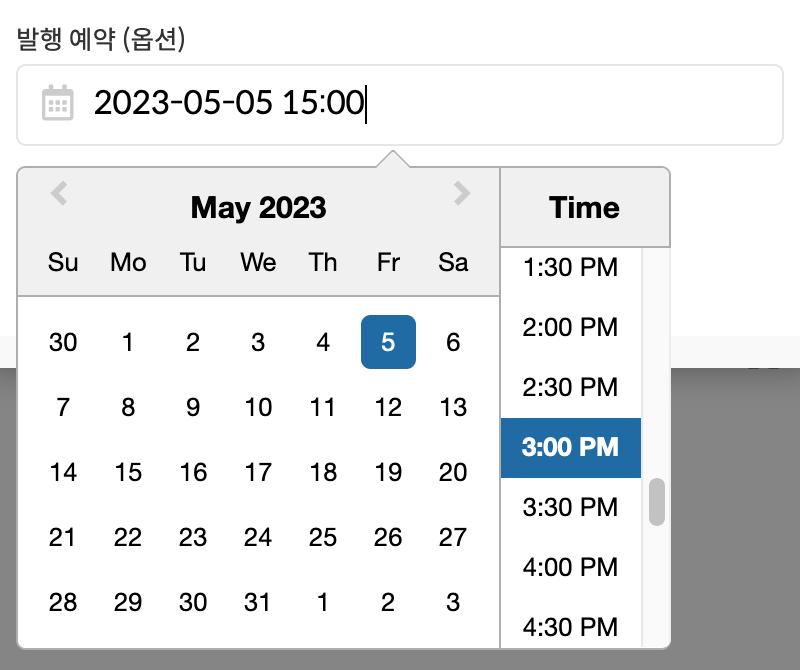Select May 20 Saturday date
The height and width of the screenshot is (670, 800).
pyautogui.click(x=453, y=472)
